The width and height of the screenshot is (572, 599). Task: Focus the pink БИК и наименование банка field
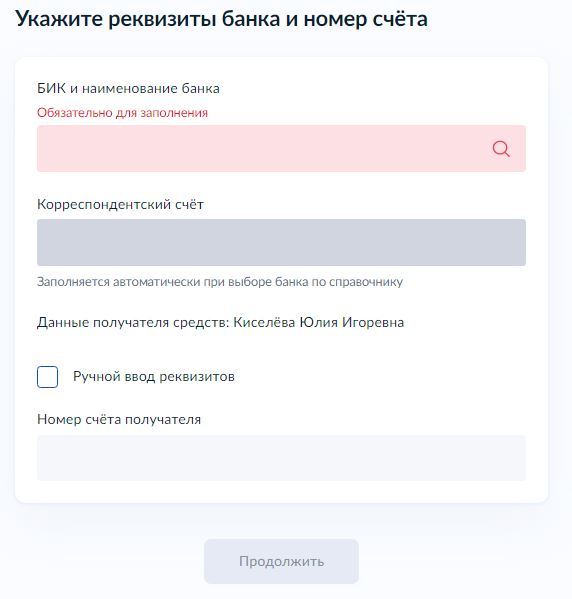click(x=281, y=148)
